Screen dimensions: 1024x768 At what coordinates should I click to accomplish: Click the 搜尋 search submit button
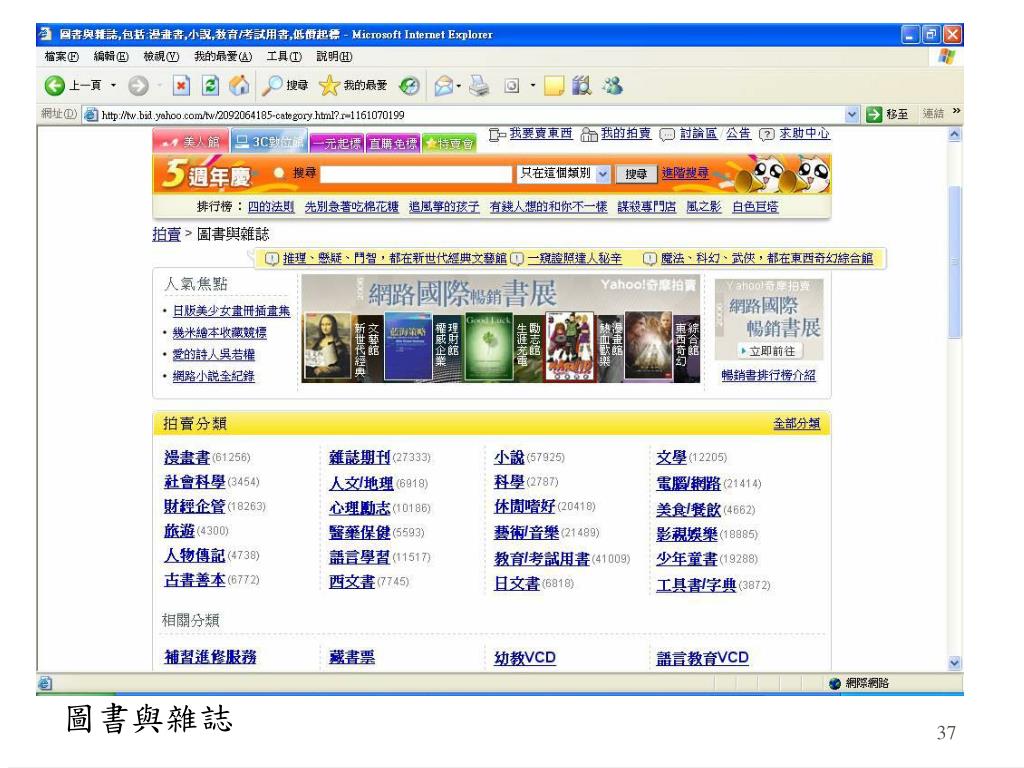(x=636, y=174)
